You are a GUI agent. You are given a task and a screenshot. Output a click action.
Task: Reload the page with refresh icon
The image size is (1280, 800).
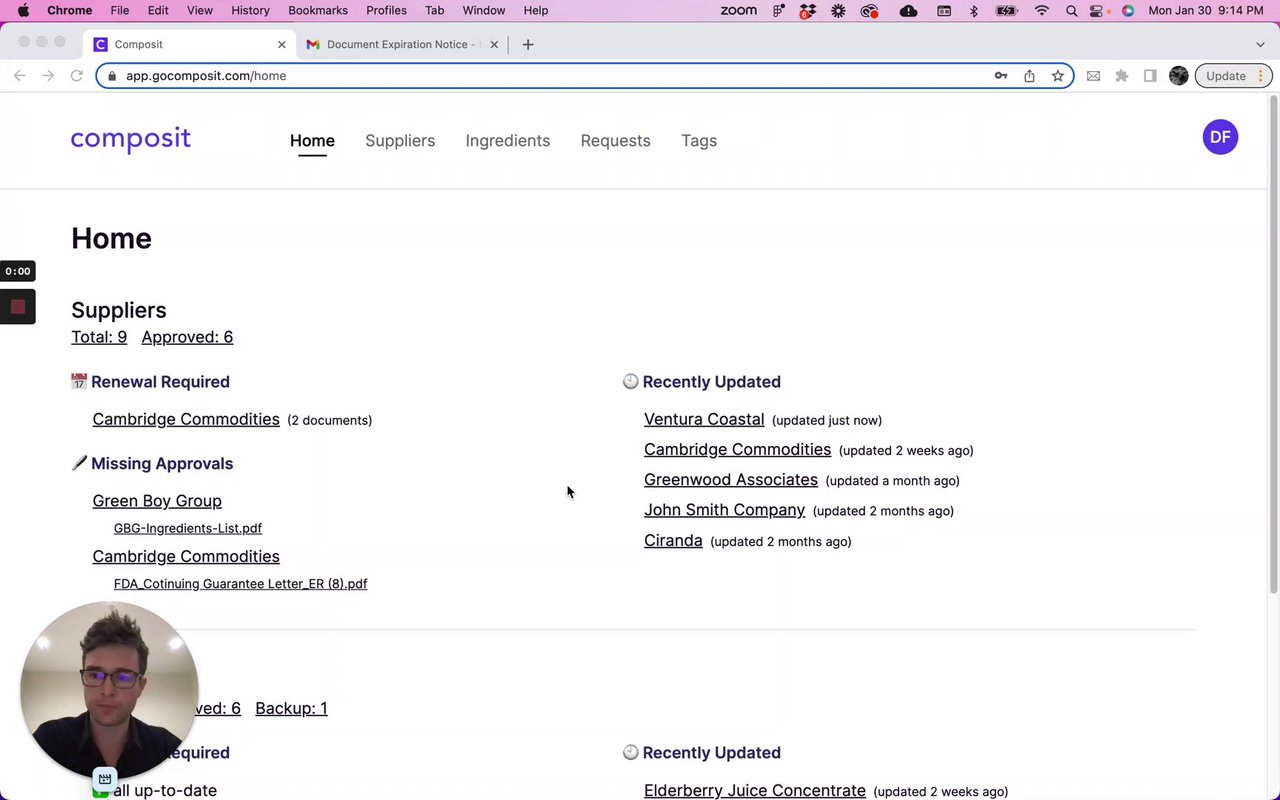pyautogui.click(x=77, y=76)
